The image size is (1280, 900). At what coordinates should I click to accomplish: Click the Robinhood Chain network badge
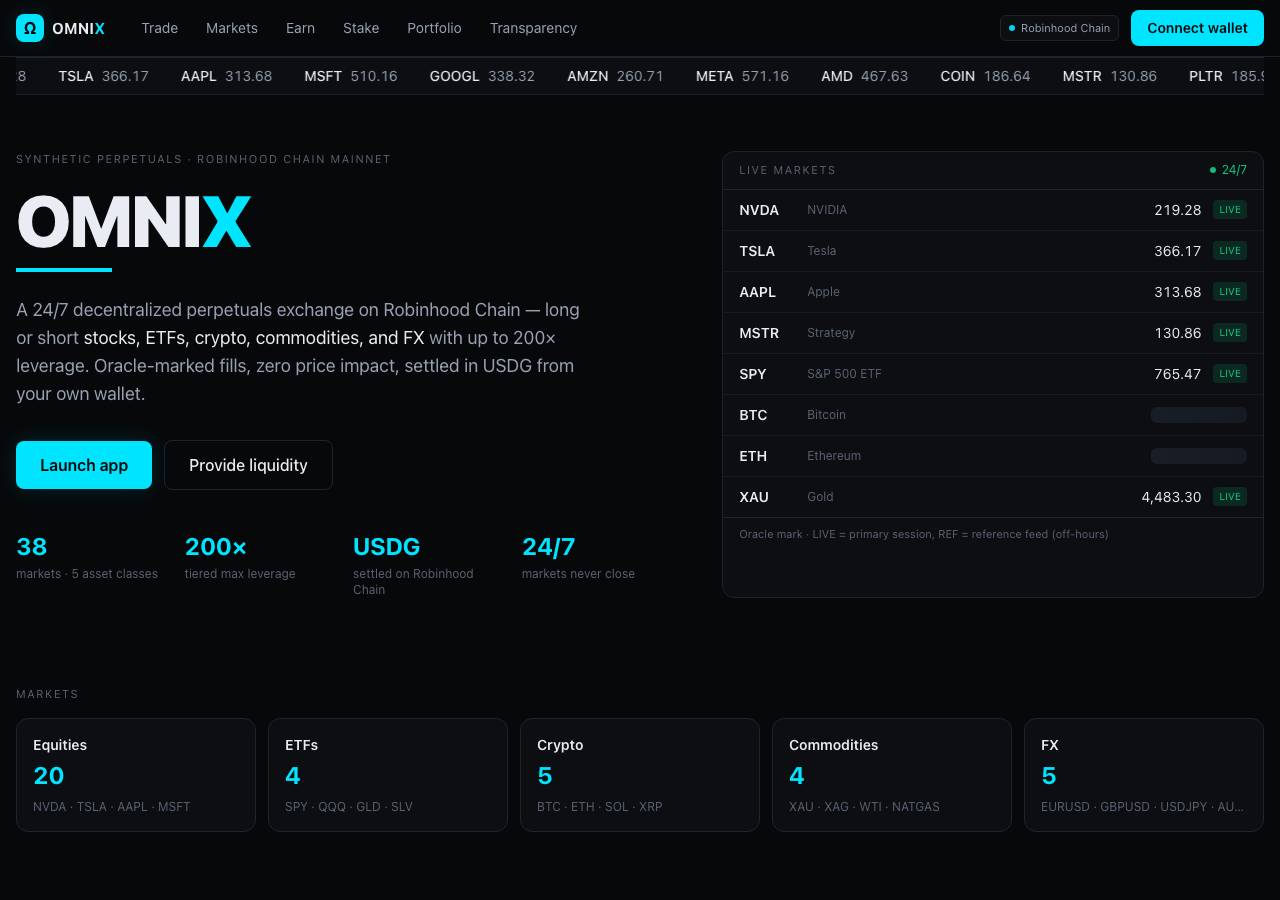1059,28
